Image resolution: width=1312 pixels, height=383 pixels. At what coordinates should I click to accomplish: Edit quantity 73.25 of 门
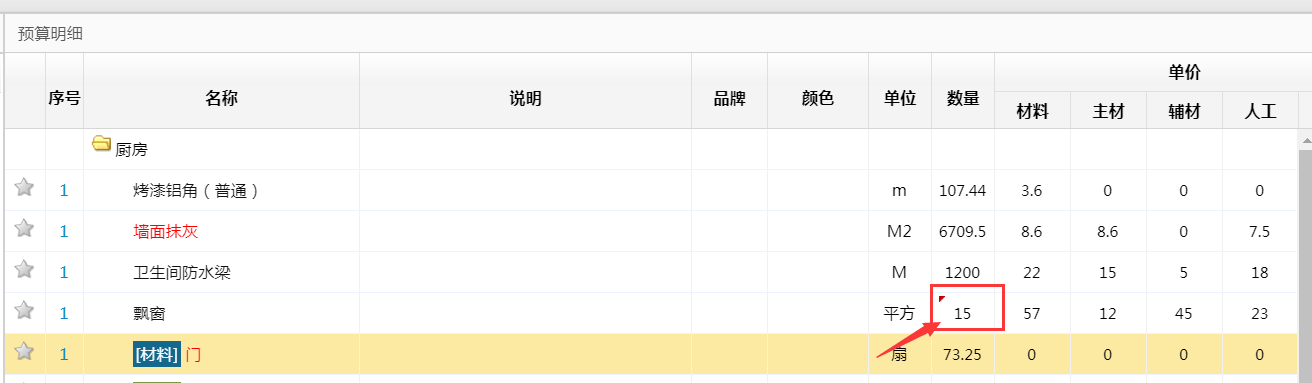point(963,354)
